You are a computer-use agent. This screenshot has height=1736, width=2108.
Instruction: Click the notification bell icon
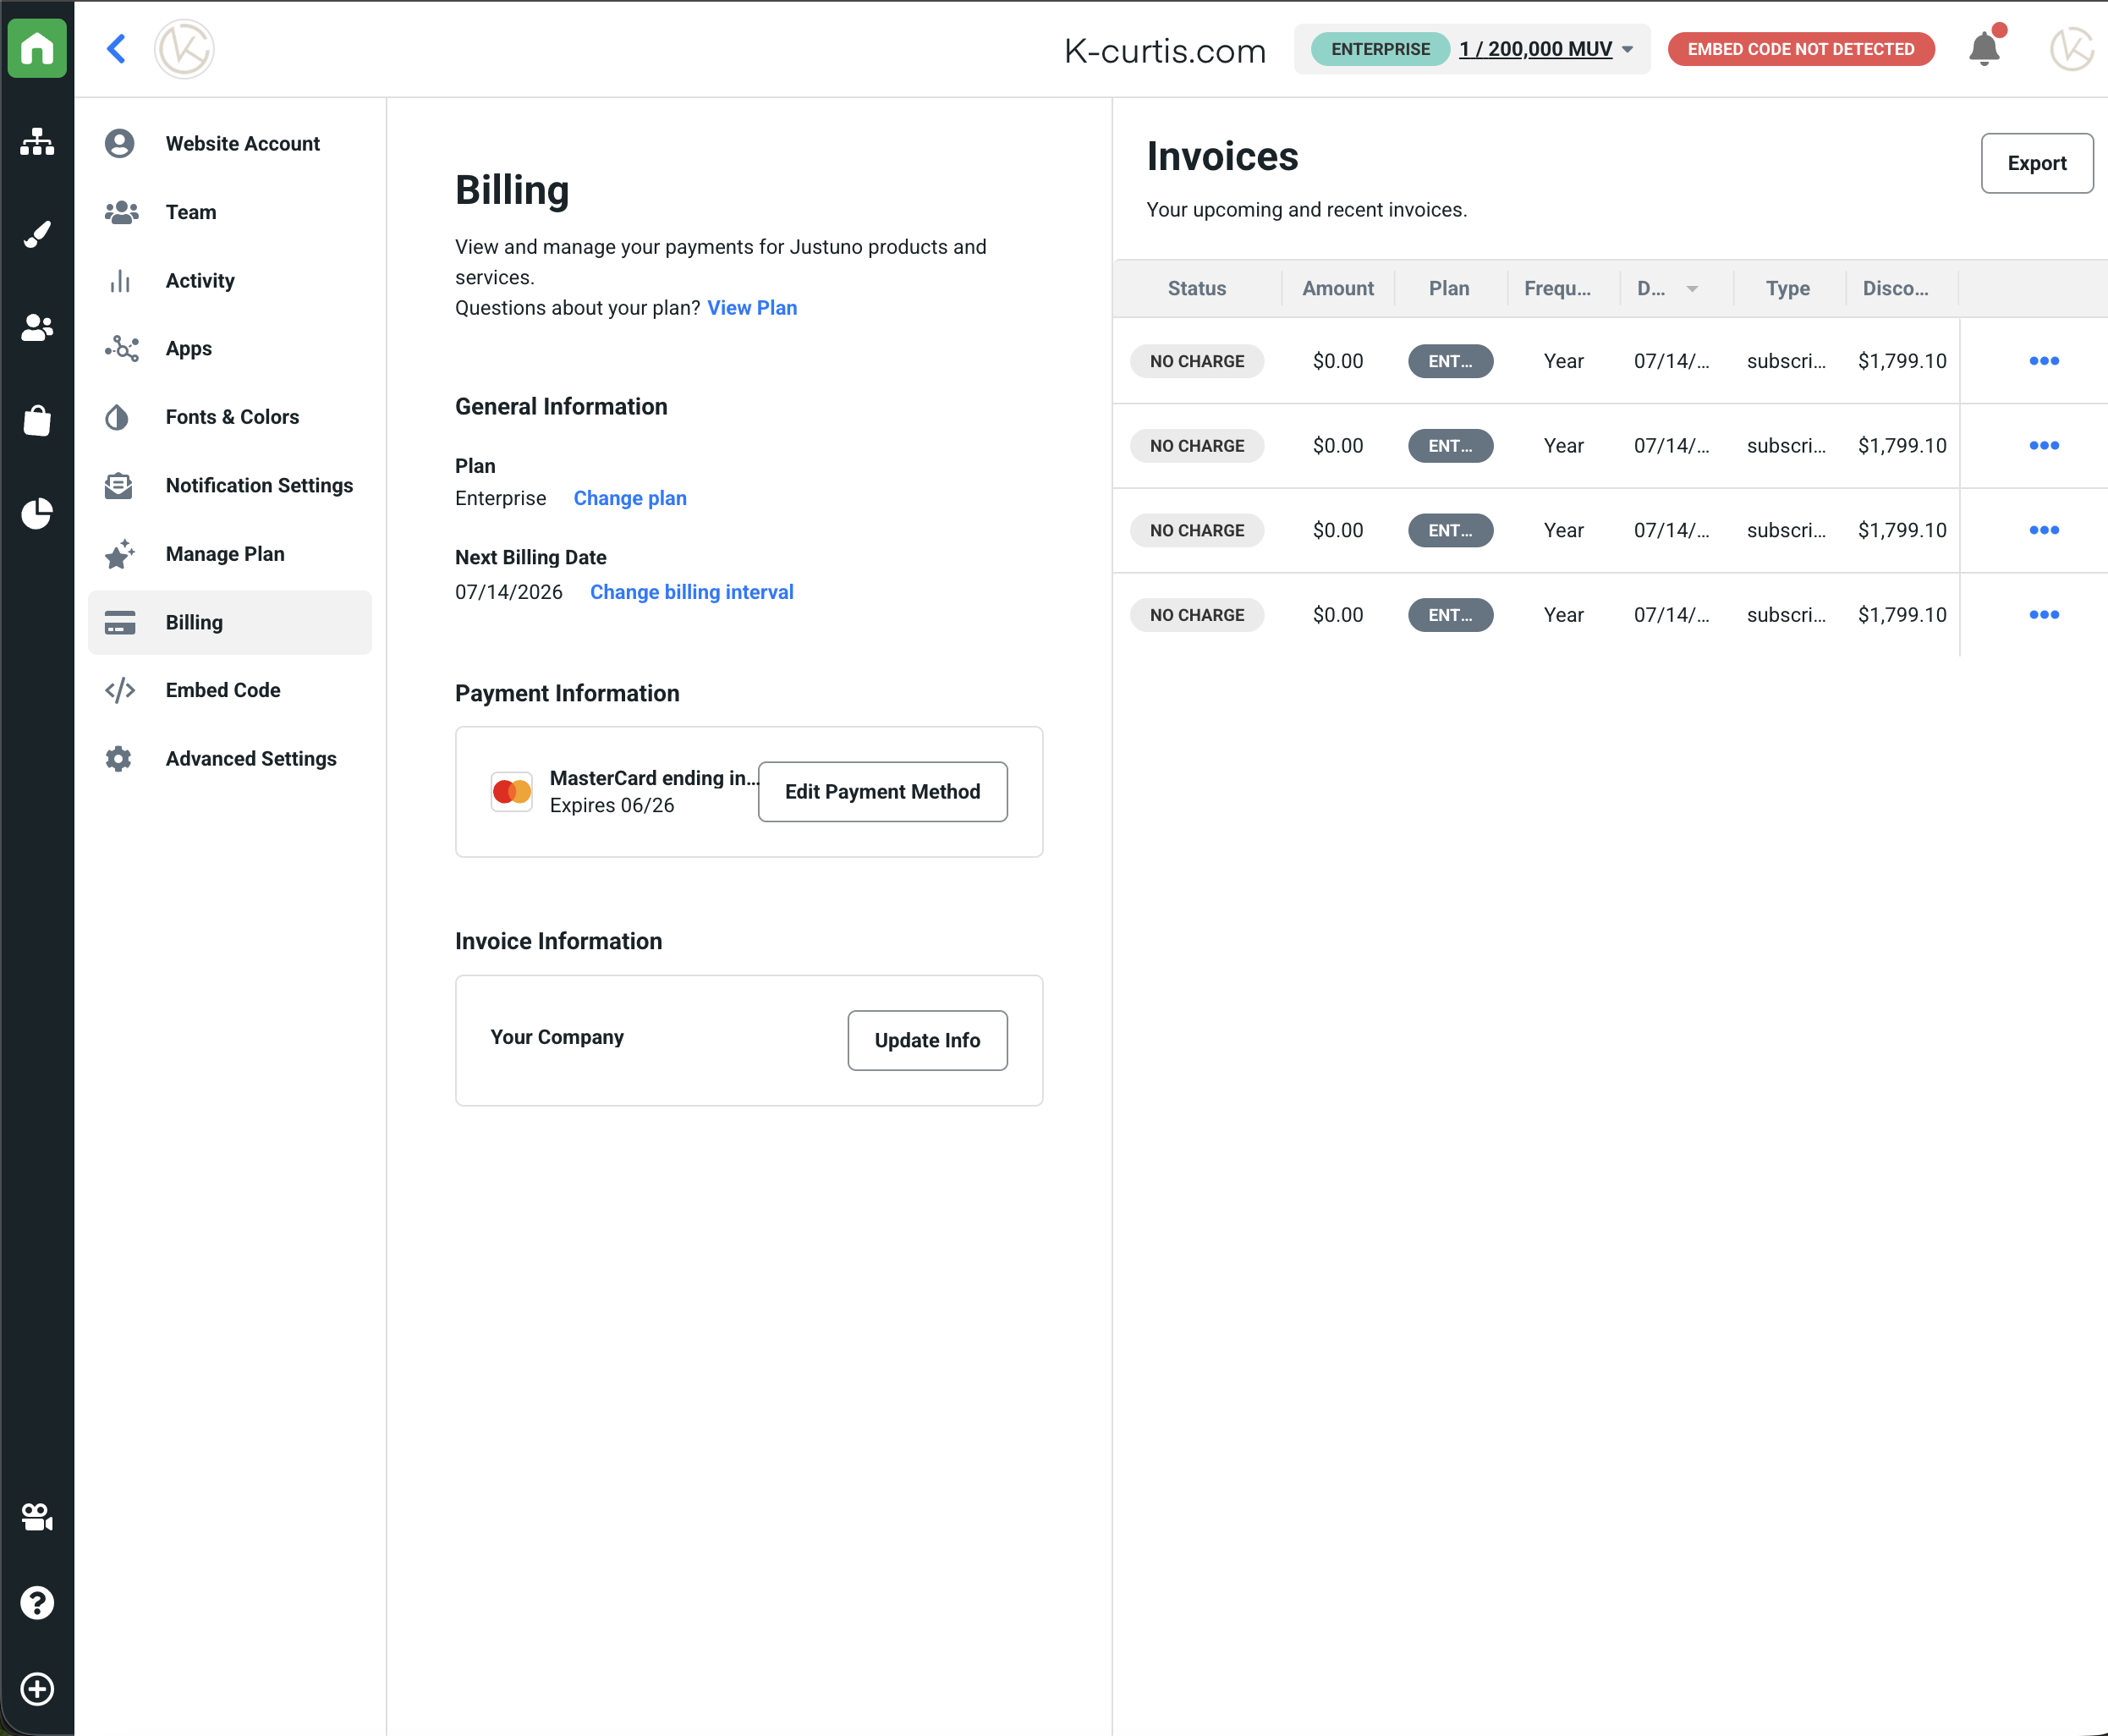[x=1984, y=48]
